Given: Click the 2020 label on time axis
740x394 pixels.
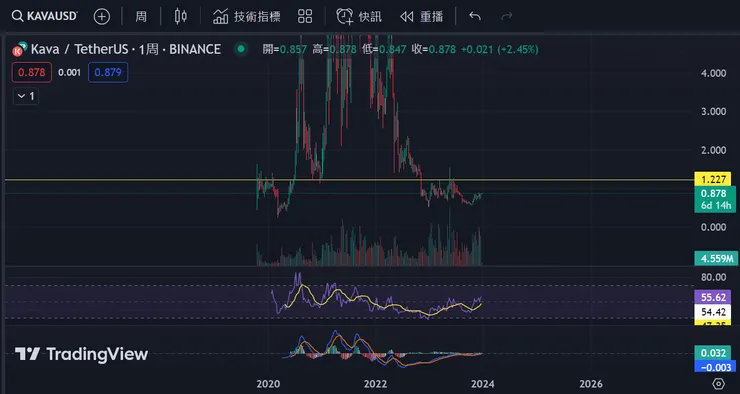Looking at the screenshot, I should 269,384.
